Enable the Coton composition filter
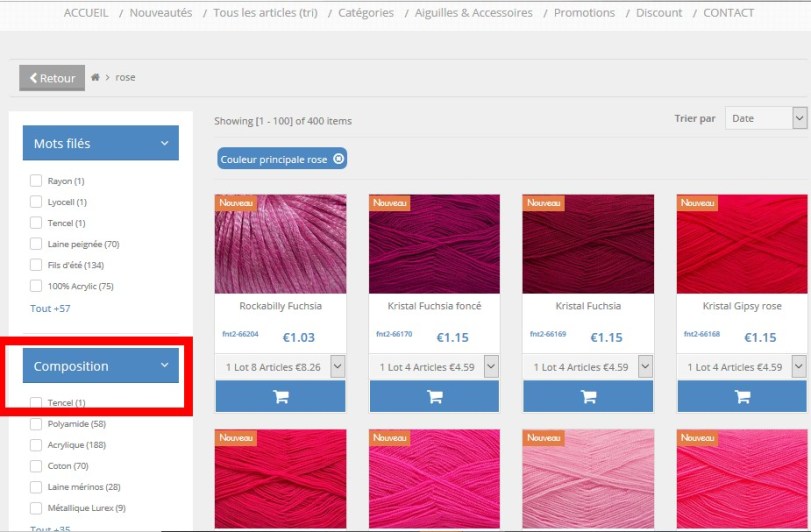The height and width of the screenshot is (532, 811). (36, 466)
